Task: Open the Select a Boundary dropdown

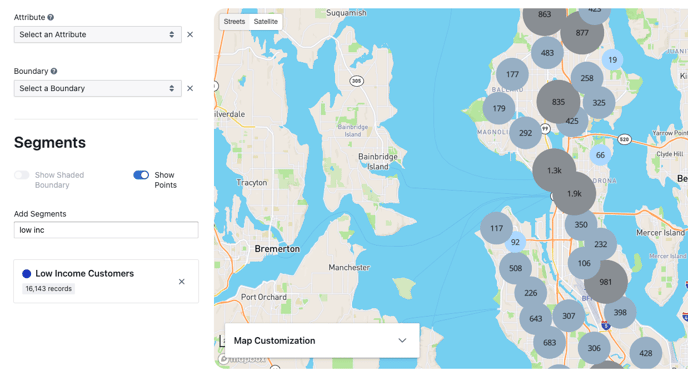Action: pos(97,89)
